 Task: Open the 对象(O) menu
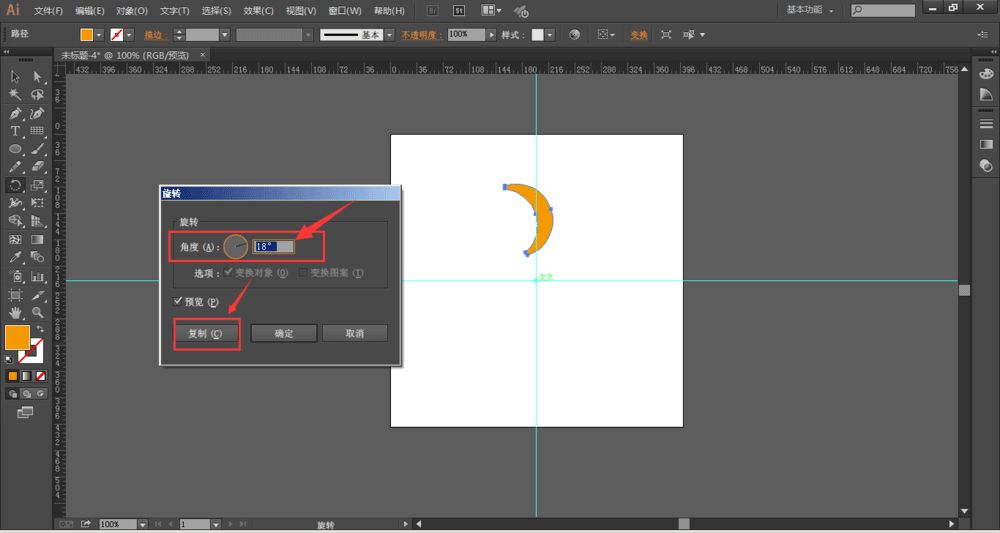(x=131, y=11)
